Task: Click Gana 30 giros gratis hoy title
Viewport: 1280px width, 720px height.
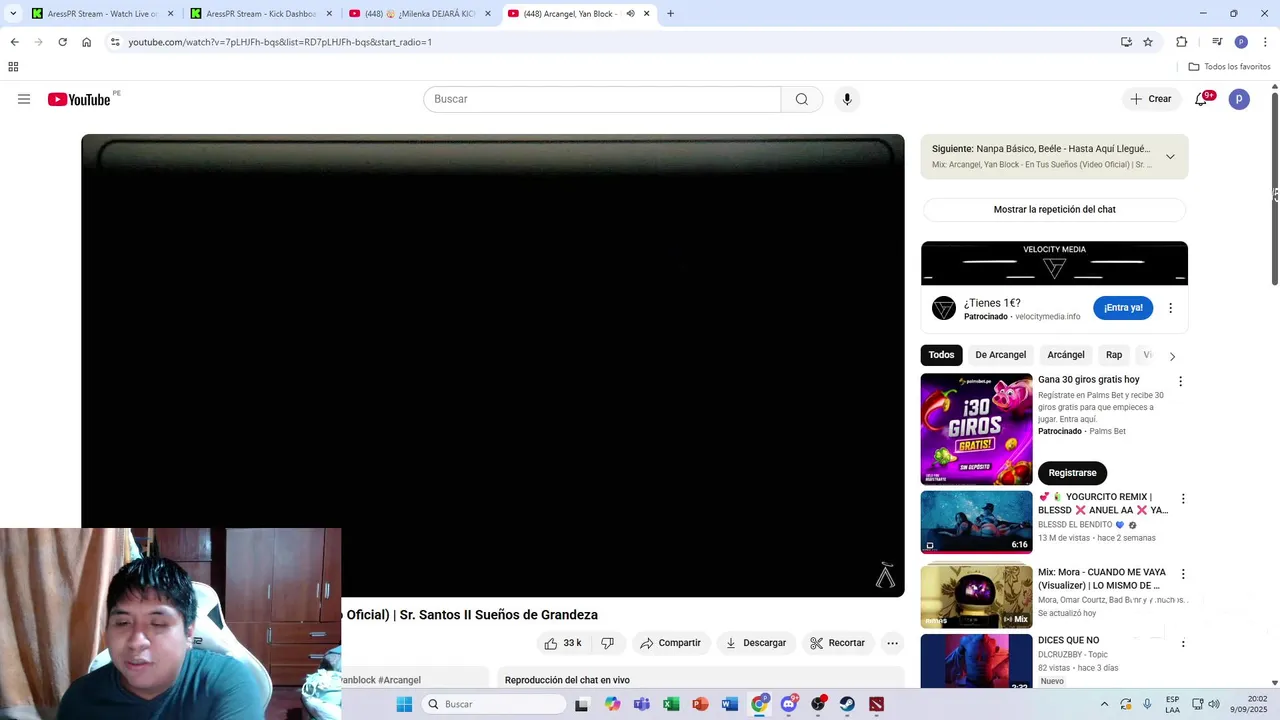Action: pyautogui.click(x=1088, y=380)
